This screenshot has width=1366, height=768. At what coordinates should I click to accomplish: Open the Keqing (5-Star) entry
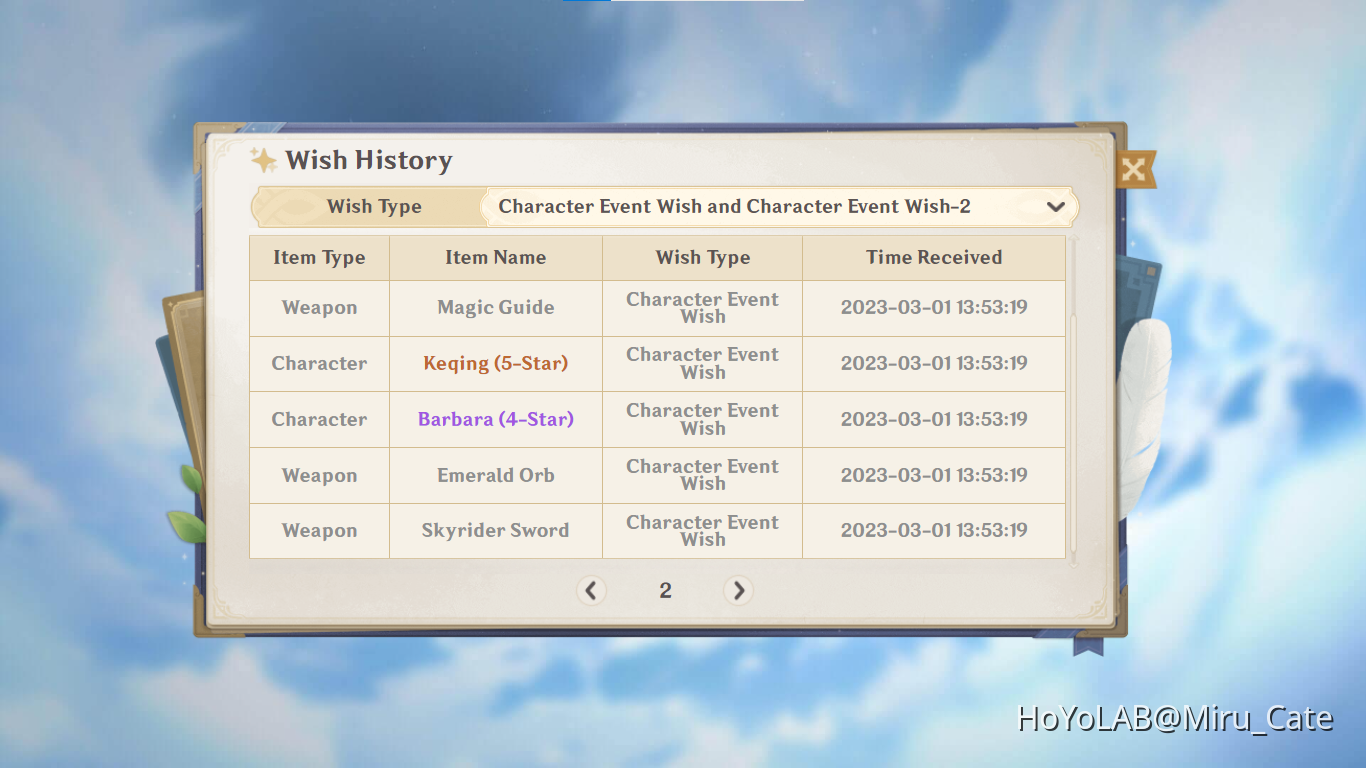pos(495,363)
